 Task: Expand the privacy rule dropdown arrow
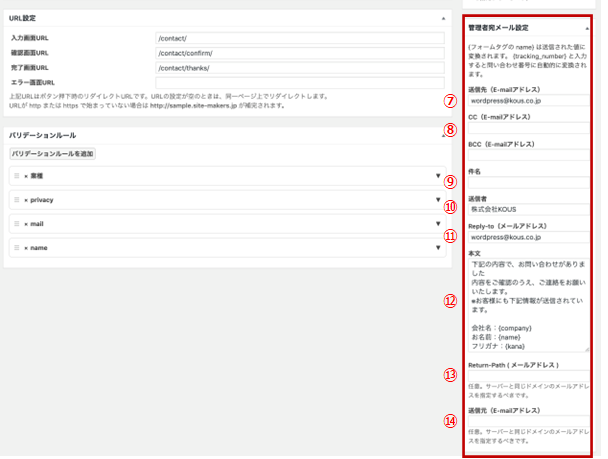point(438,200)
